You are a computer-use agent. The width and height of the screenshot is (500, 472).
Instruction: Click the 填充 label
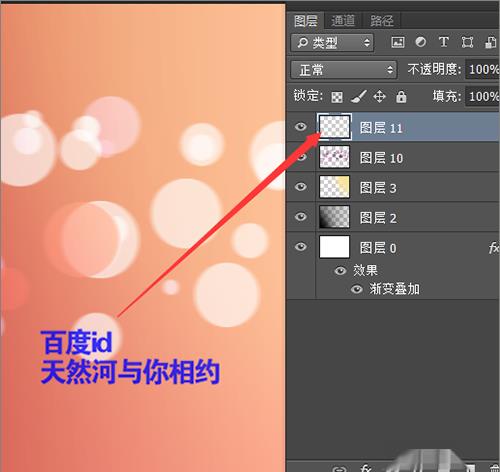pos(447,97)
